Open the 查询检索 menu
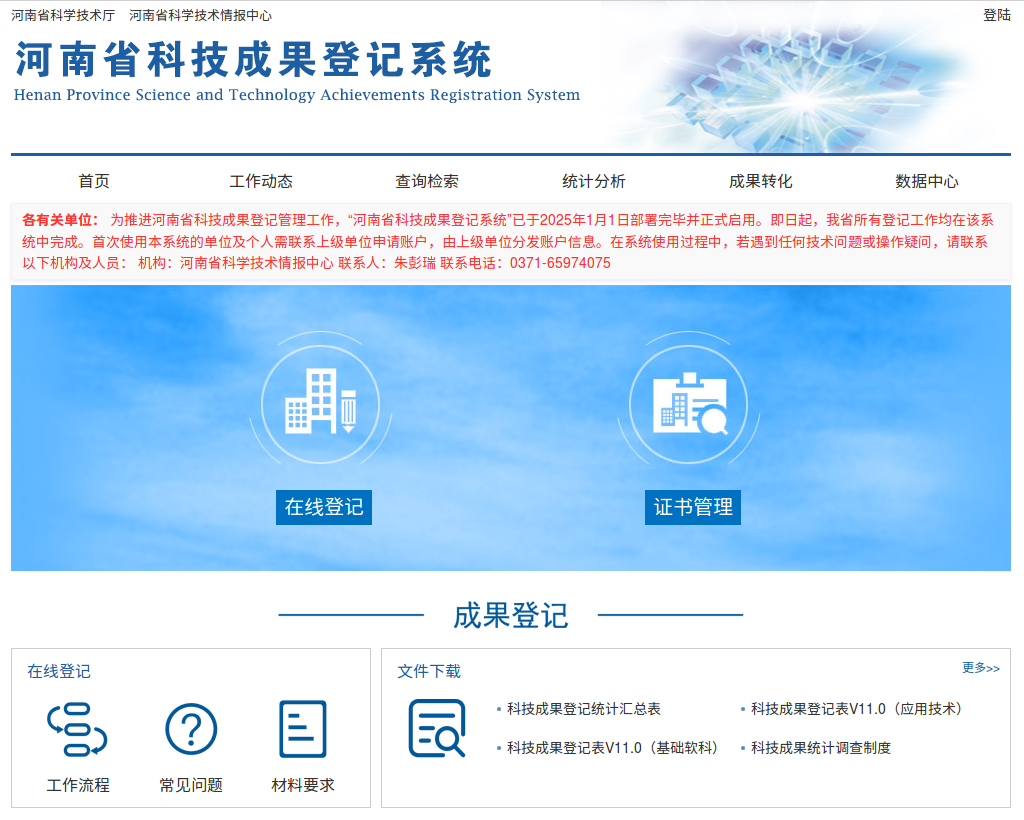 click(427, 181)
